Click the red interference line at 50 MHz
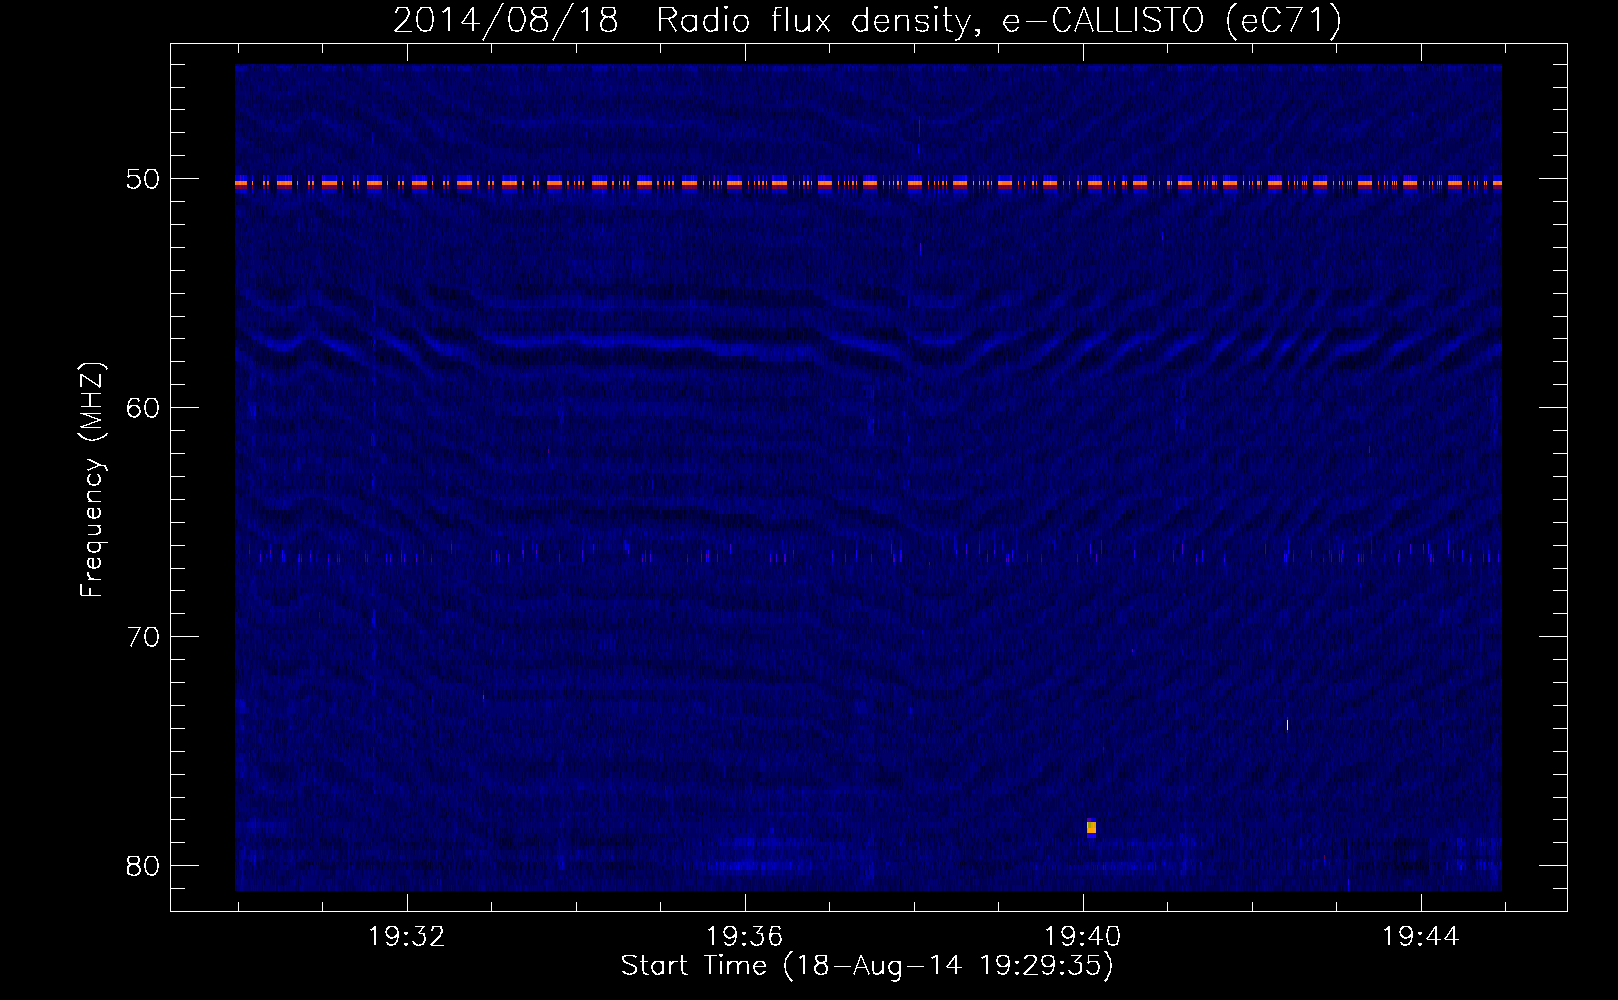 [868, 184]
